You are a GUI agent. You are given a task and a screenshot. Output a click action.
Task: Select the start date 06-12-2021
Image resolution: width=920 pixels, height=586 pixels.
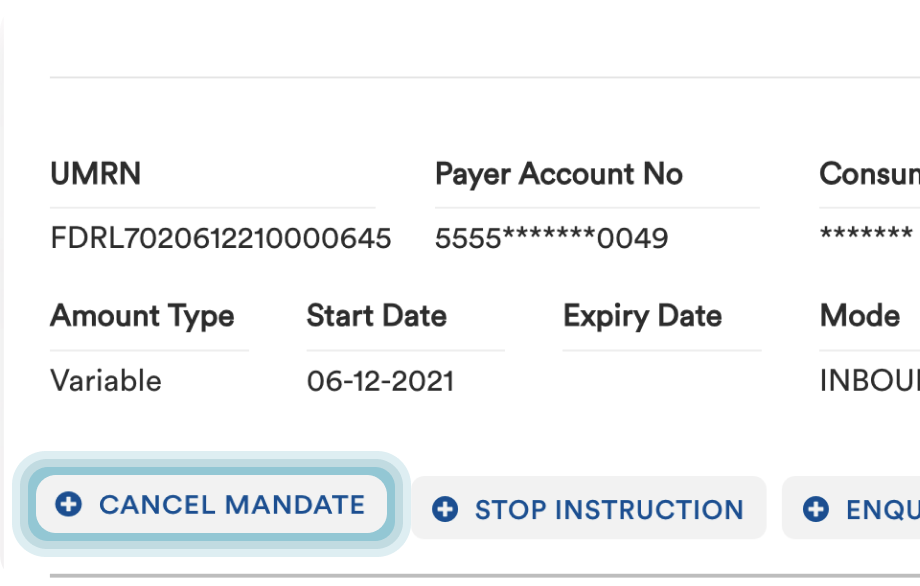coord(380,381)
